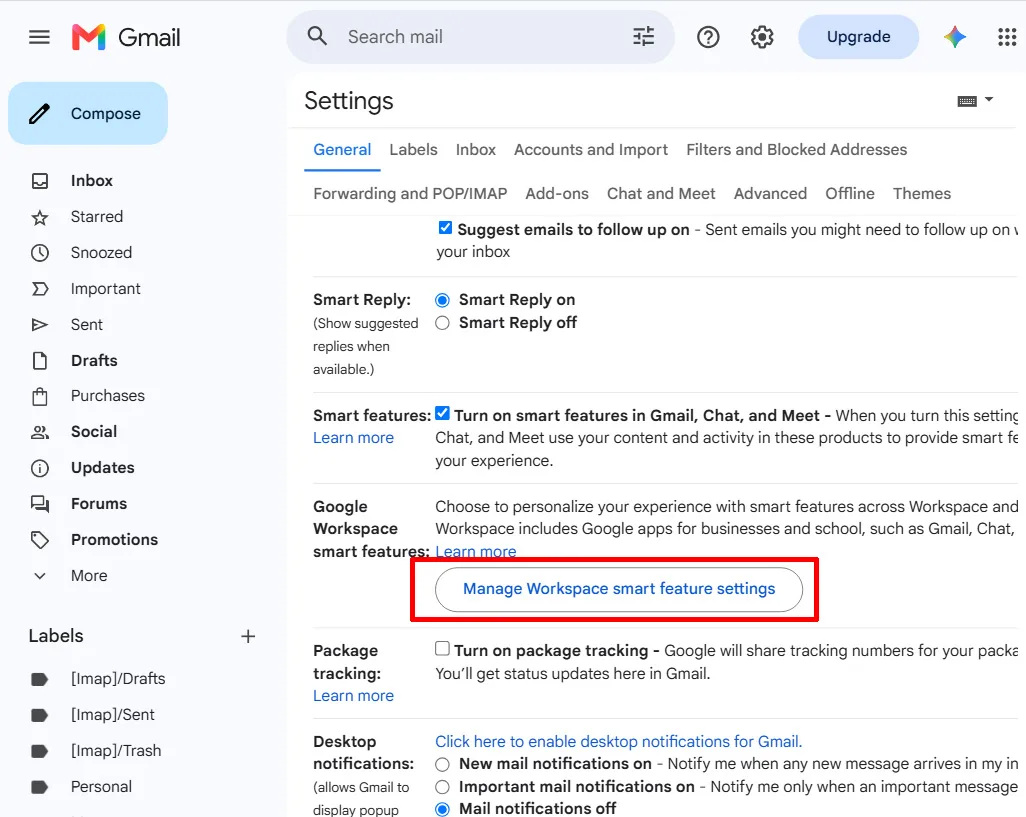Open the Gemini sparkle icon
This screenshot has width=1026, height=817.
(955, 37)
